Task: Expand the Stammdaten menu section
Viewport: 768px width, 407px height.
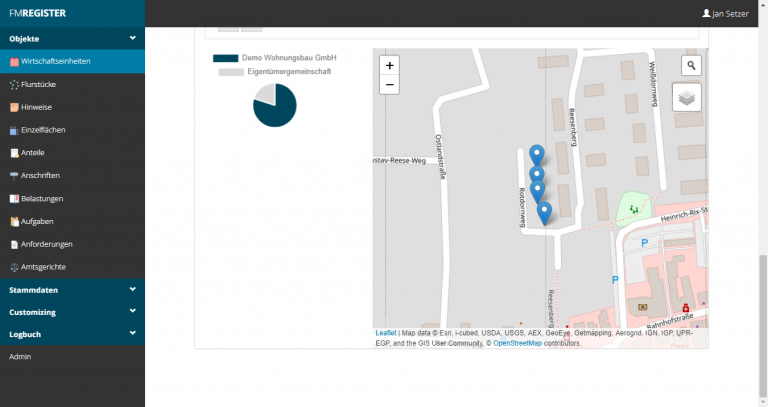Action: pyautogui.click(x=72, y=290)
